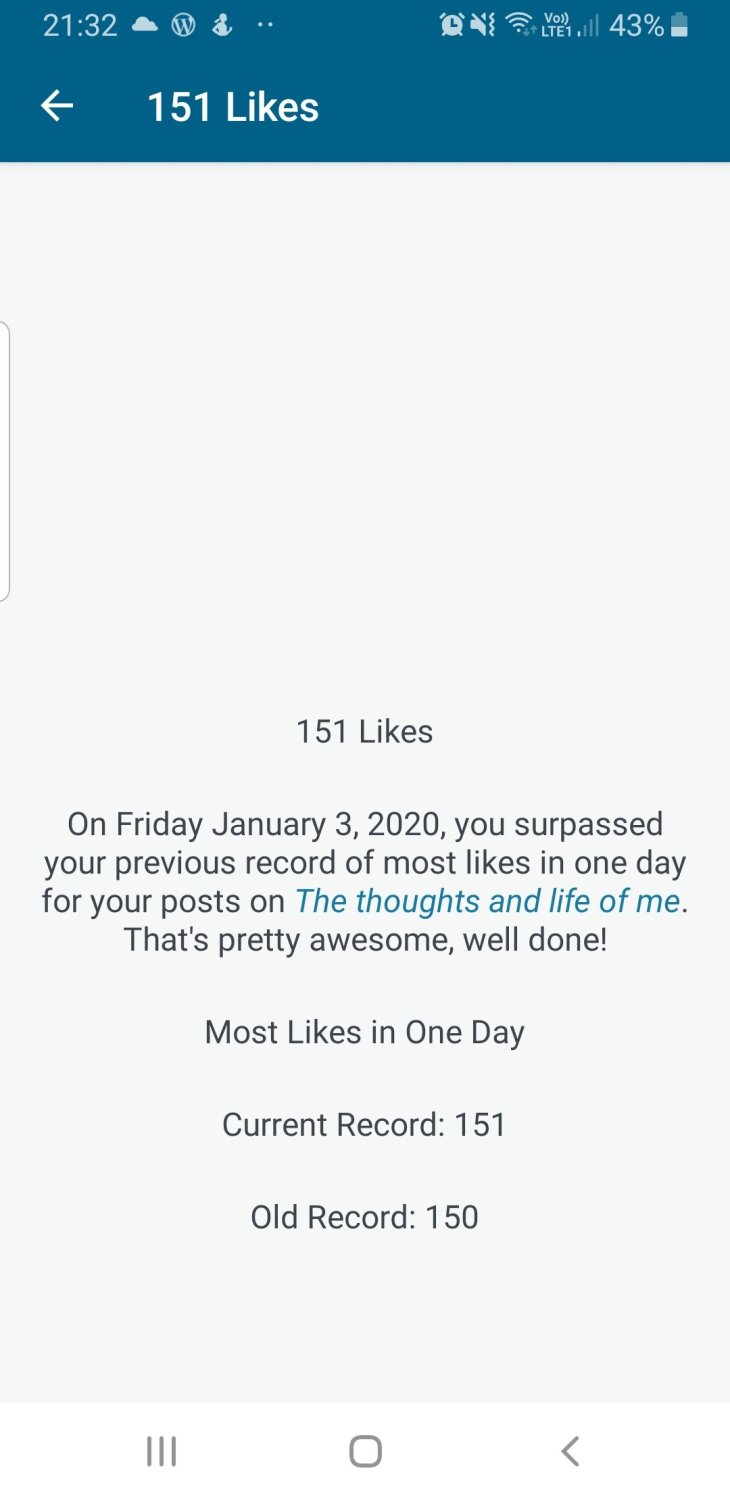This screenshot has height=1500, width=730.
Task: Tap the muted sound status icon
Action: point(483,26)
